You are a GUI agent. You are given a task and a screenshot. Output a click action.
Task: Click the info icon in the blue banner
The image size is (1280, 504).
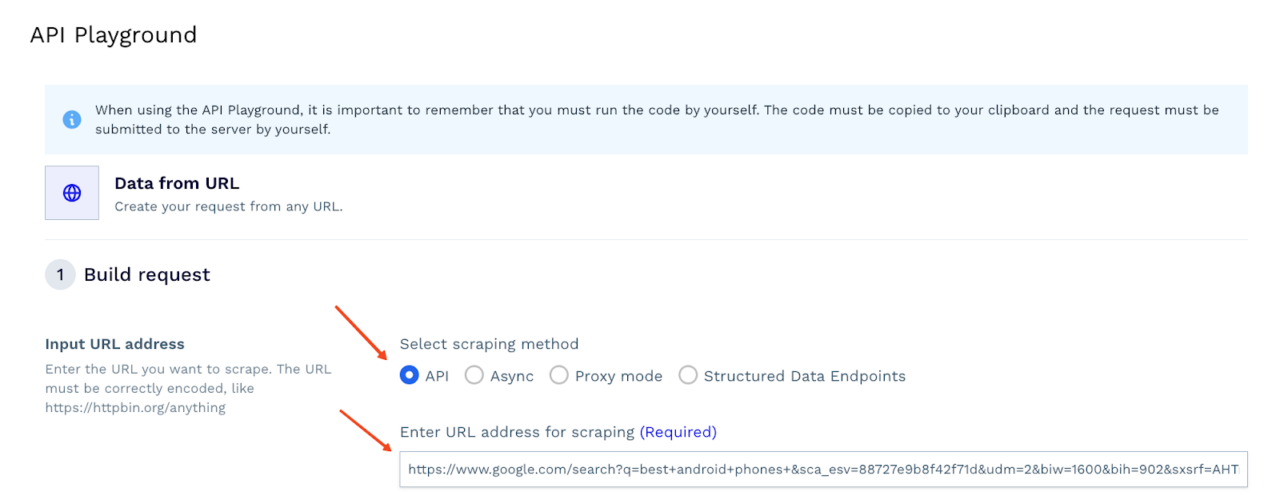pyautogui.click(x=72, y=119)
